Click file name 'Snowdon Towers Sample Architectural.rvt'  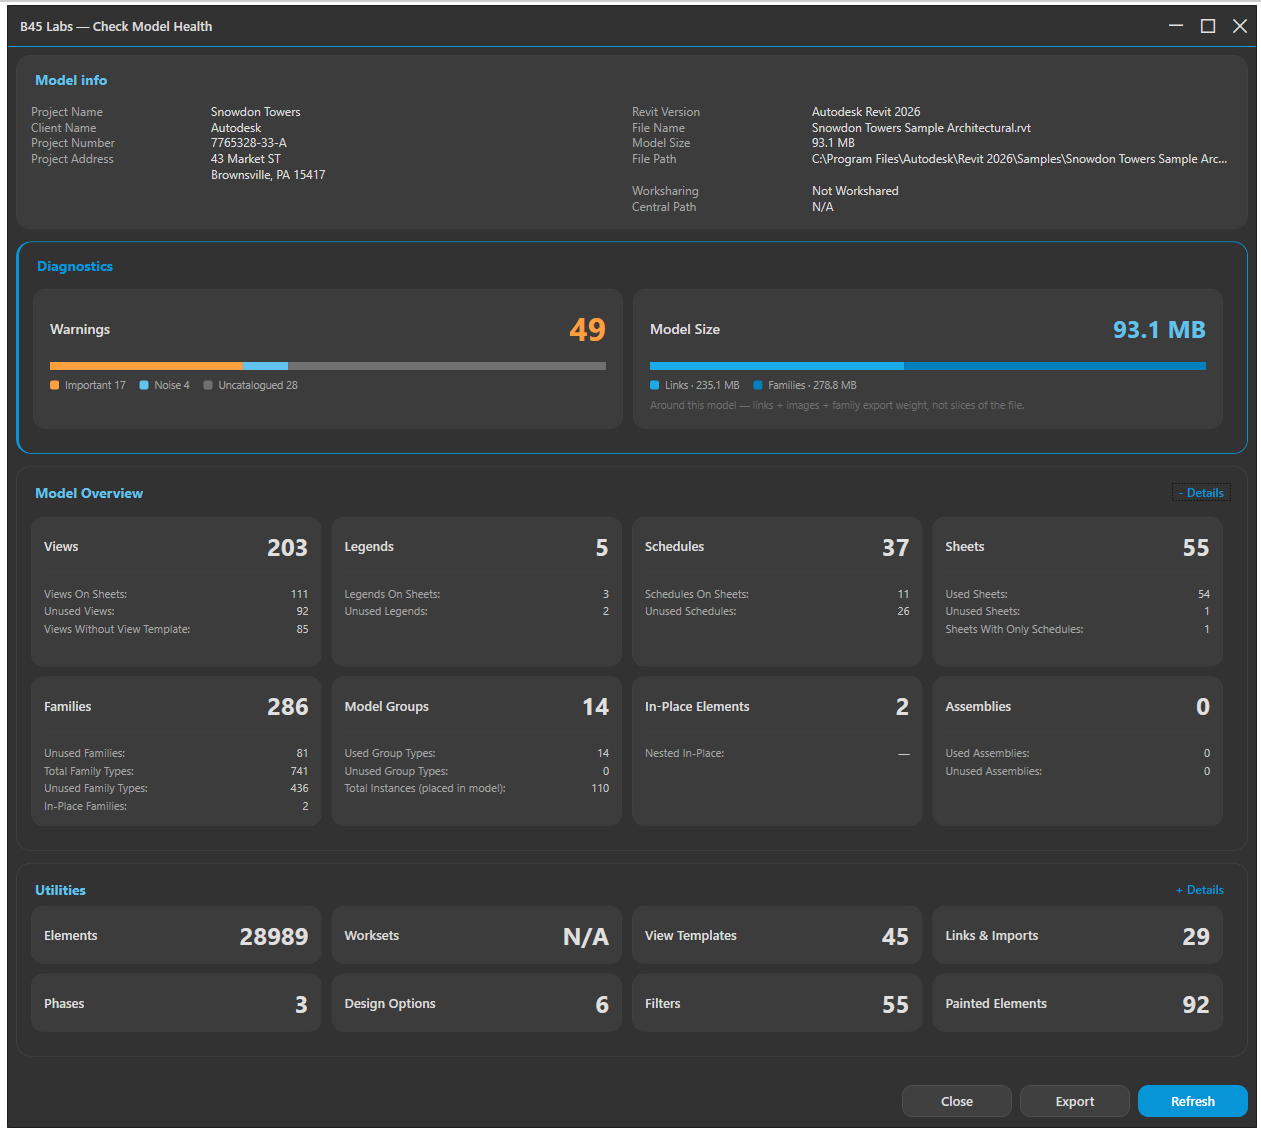[x=921, y=128]
